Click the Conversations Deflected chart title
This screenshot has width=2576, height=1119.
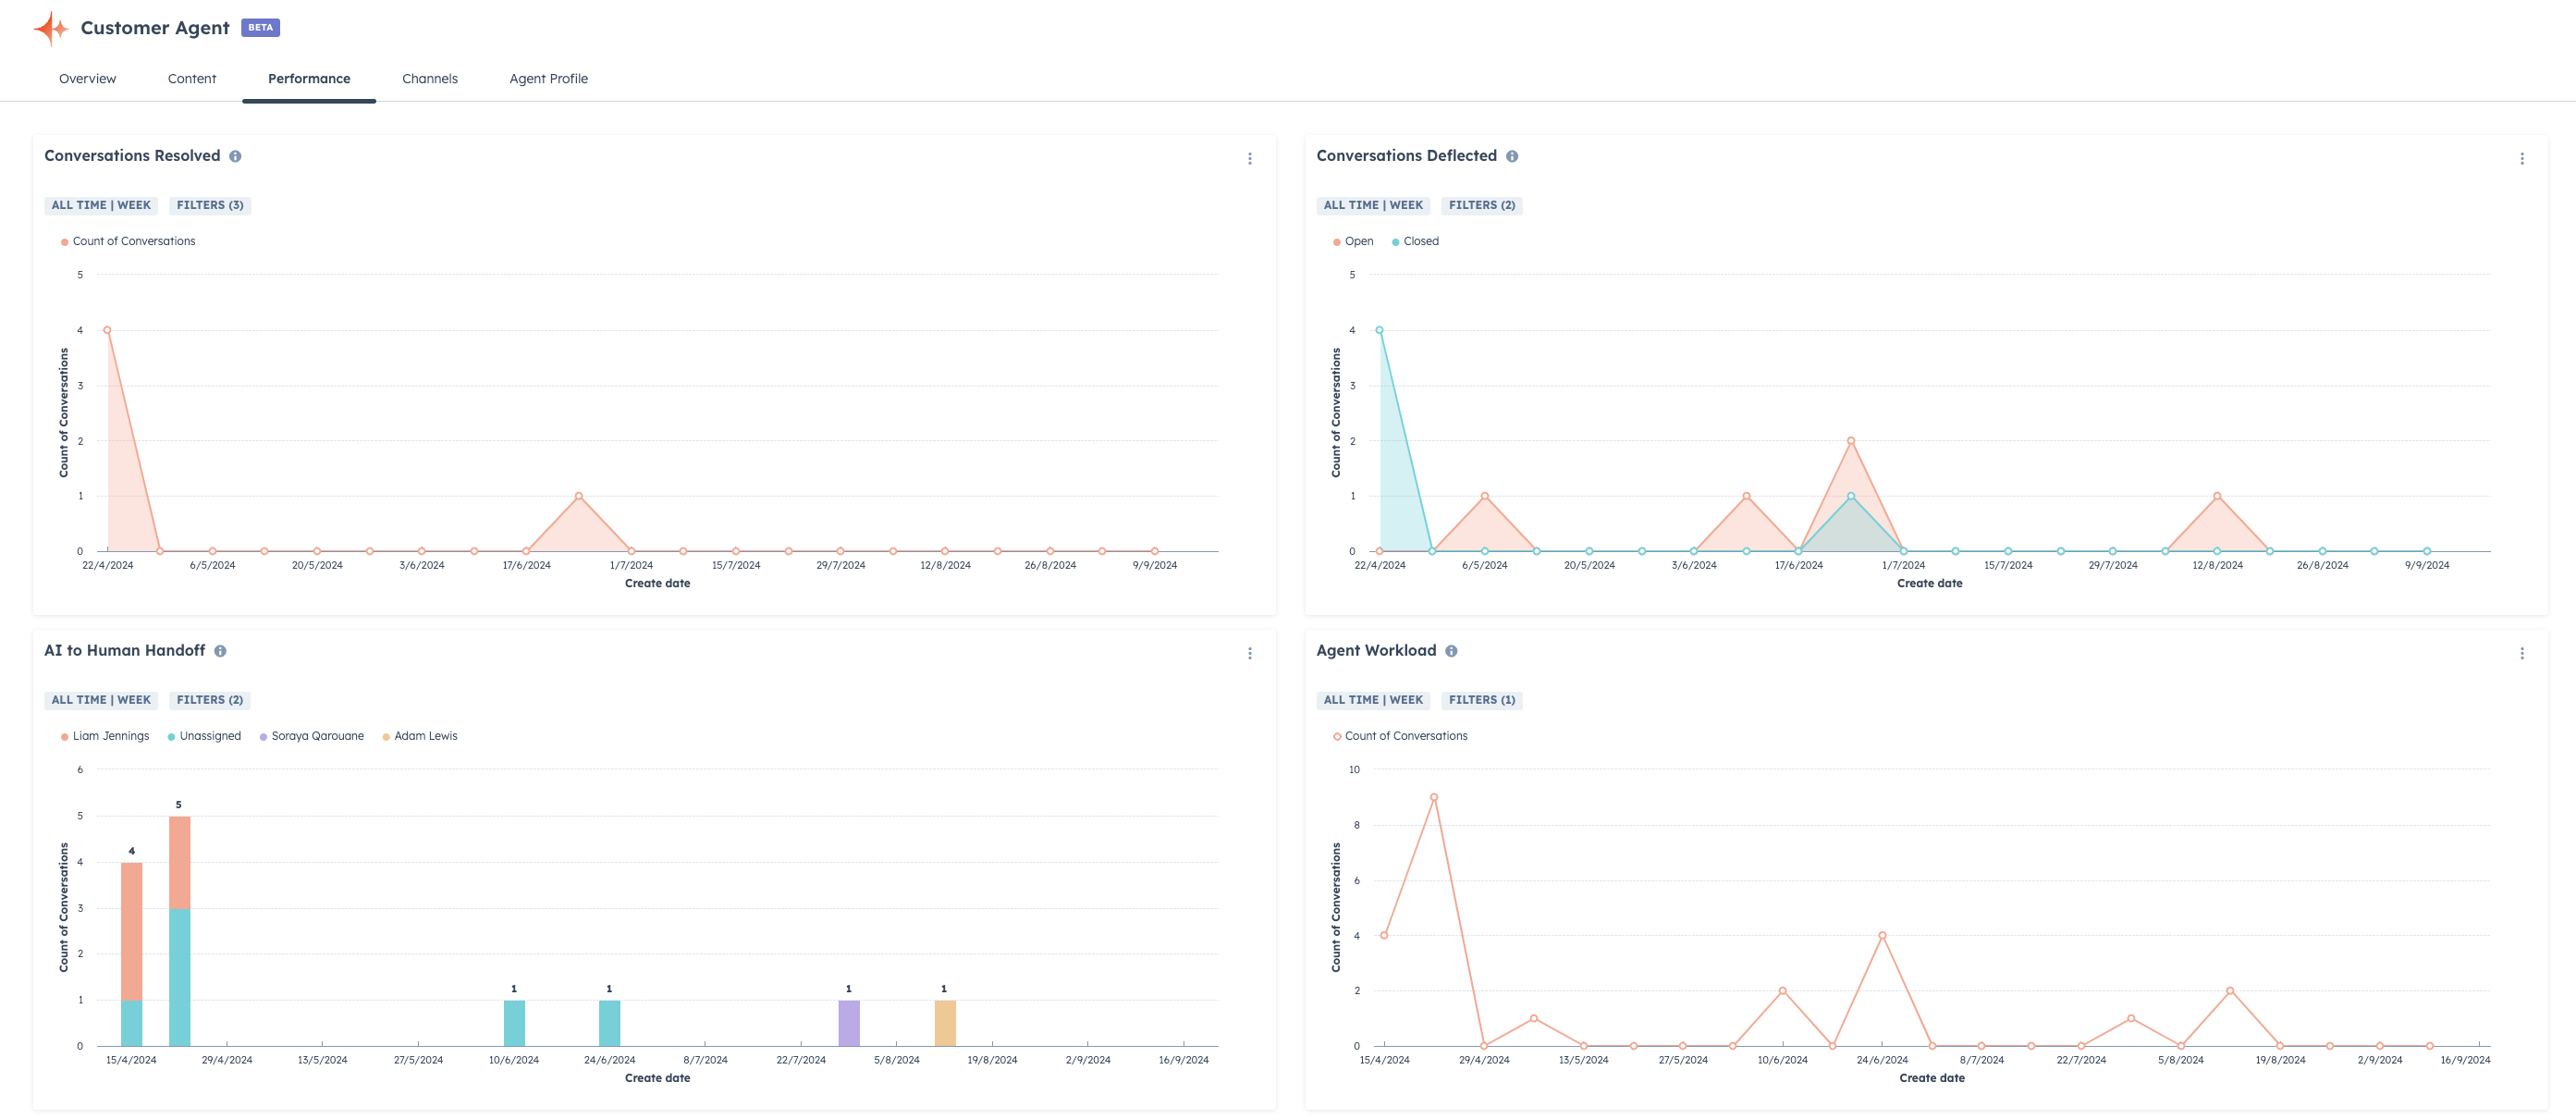coord(1406,156)
